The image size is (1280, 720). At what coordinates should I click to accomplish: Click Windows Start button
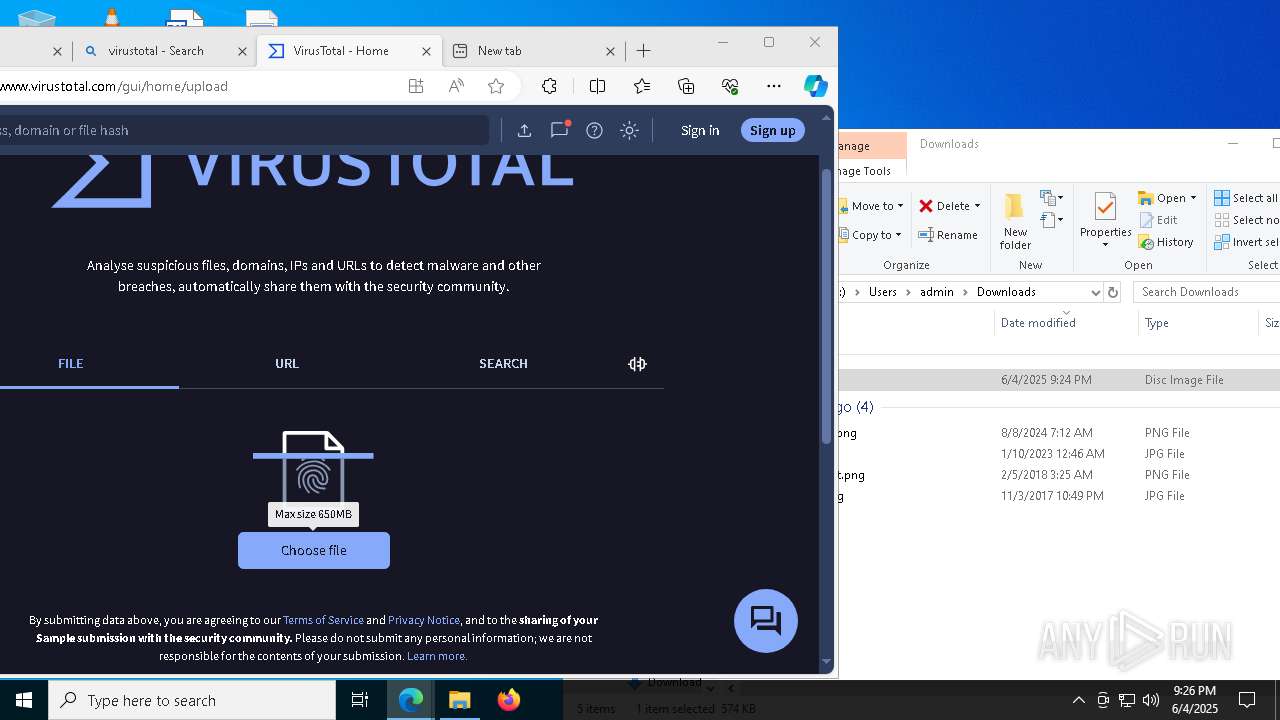point(24,700)
